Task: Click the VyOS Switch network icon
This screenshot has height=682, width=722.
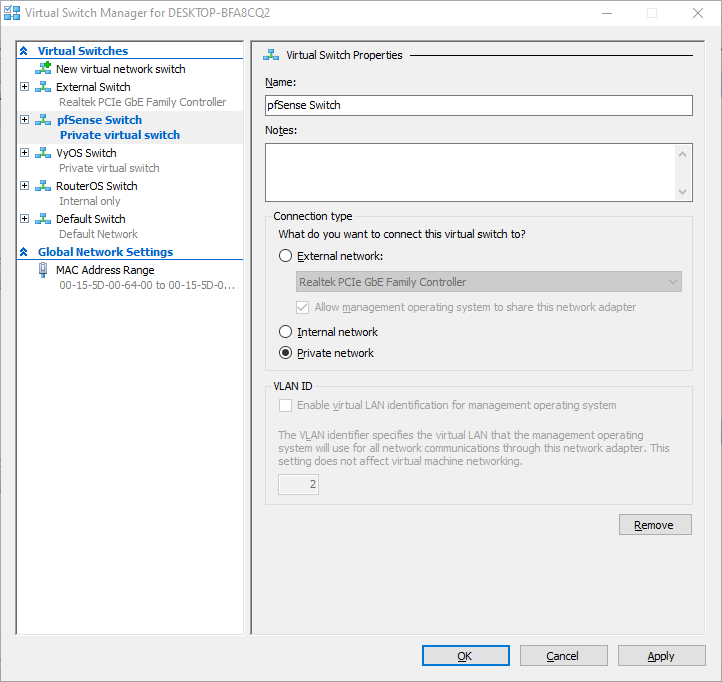Action: click(x=43, y=153)
